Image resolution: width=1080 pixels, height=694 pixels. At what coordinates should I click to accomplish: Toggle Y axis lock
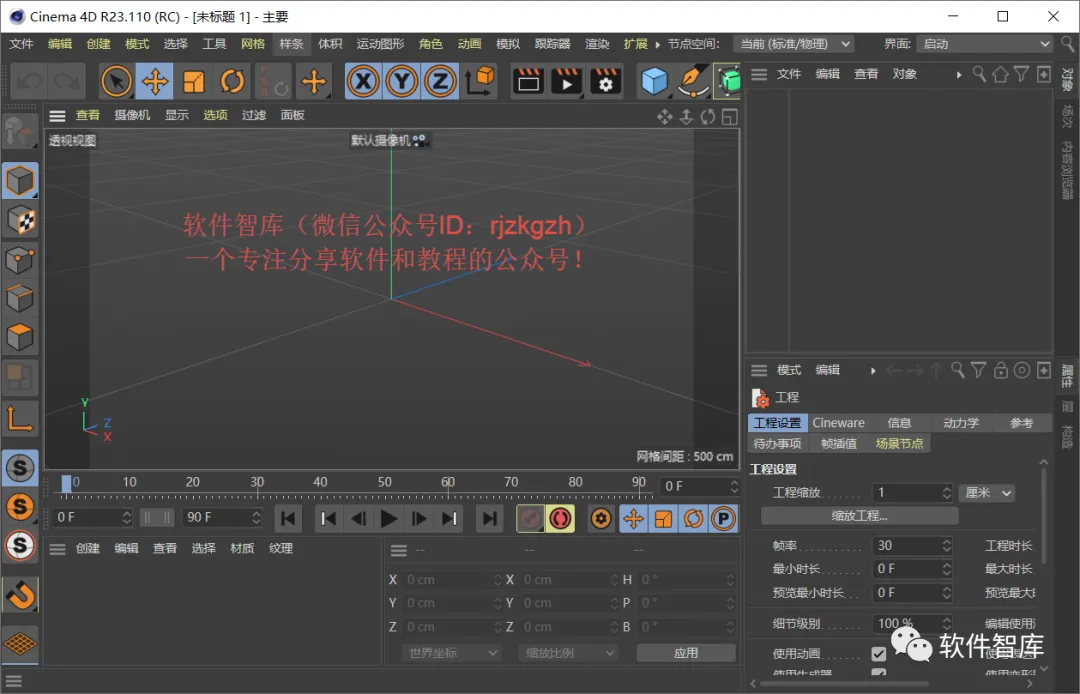(x=402, y=82)
